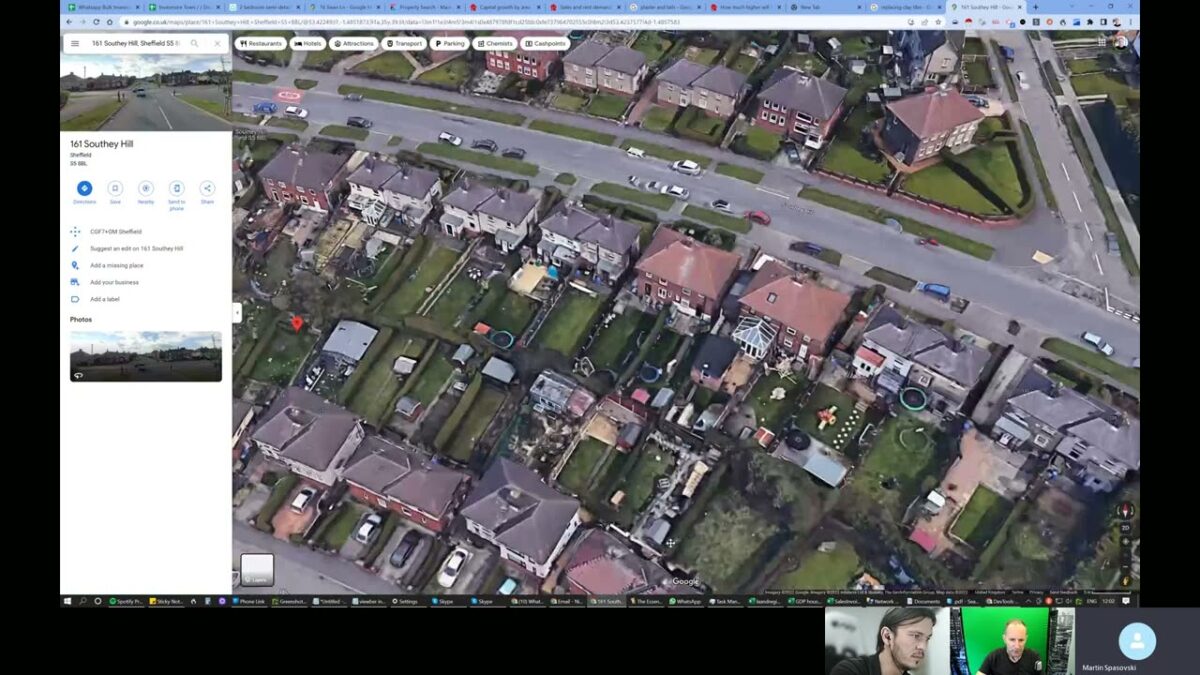Screen dimensions: 1200x675
Task: Click the Add a missing place link
Action: (x=116, y=265)
